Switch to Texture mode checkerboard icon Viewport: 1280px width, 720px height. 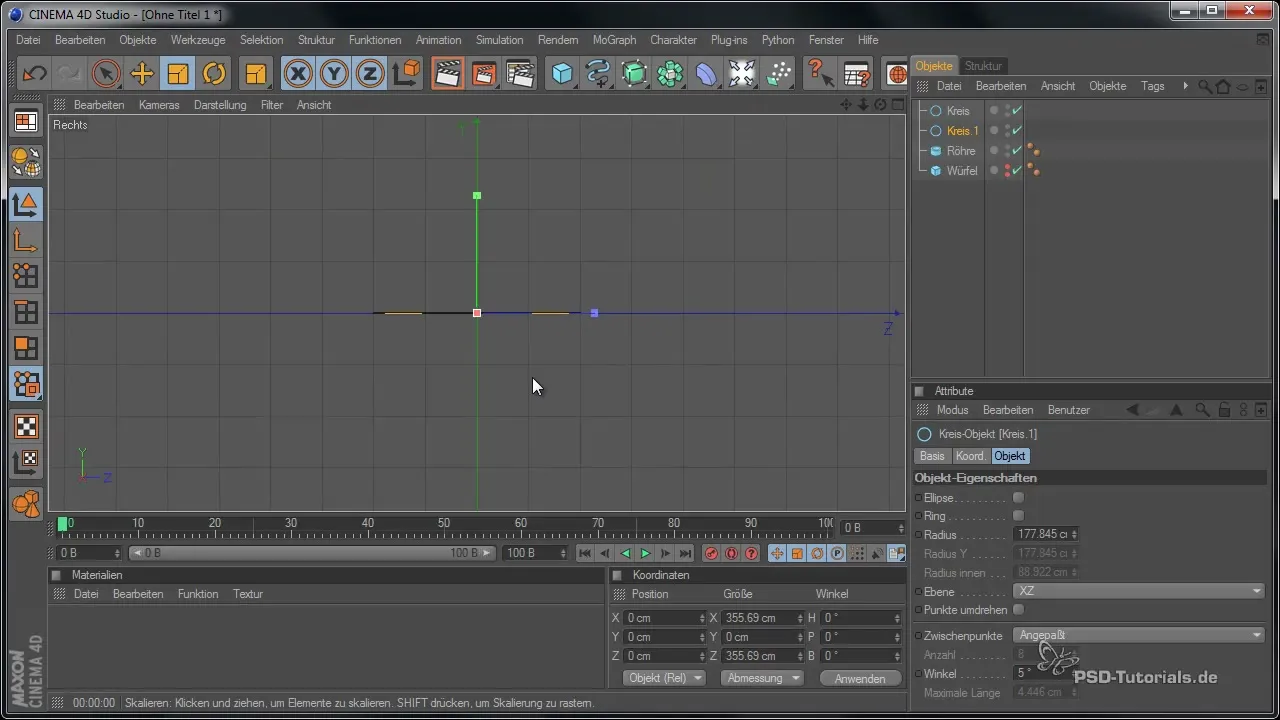(26, 426)
